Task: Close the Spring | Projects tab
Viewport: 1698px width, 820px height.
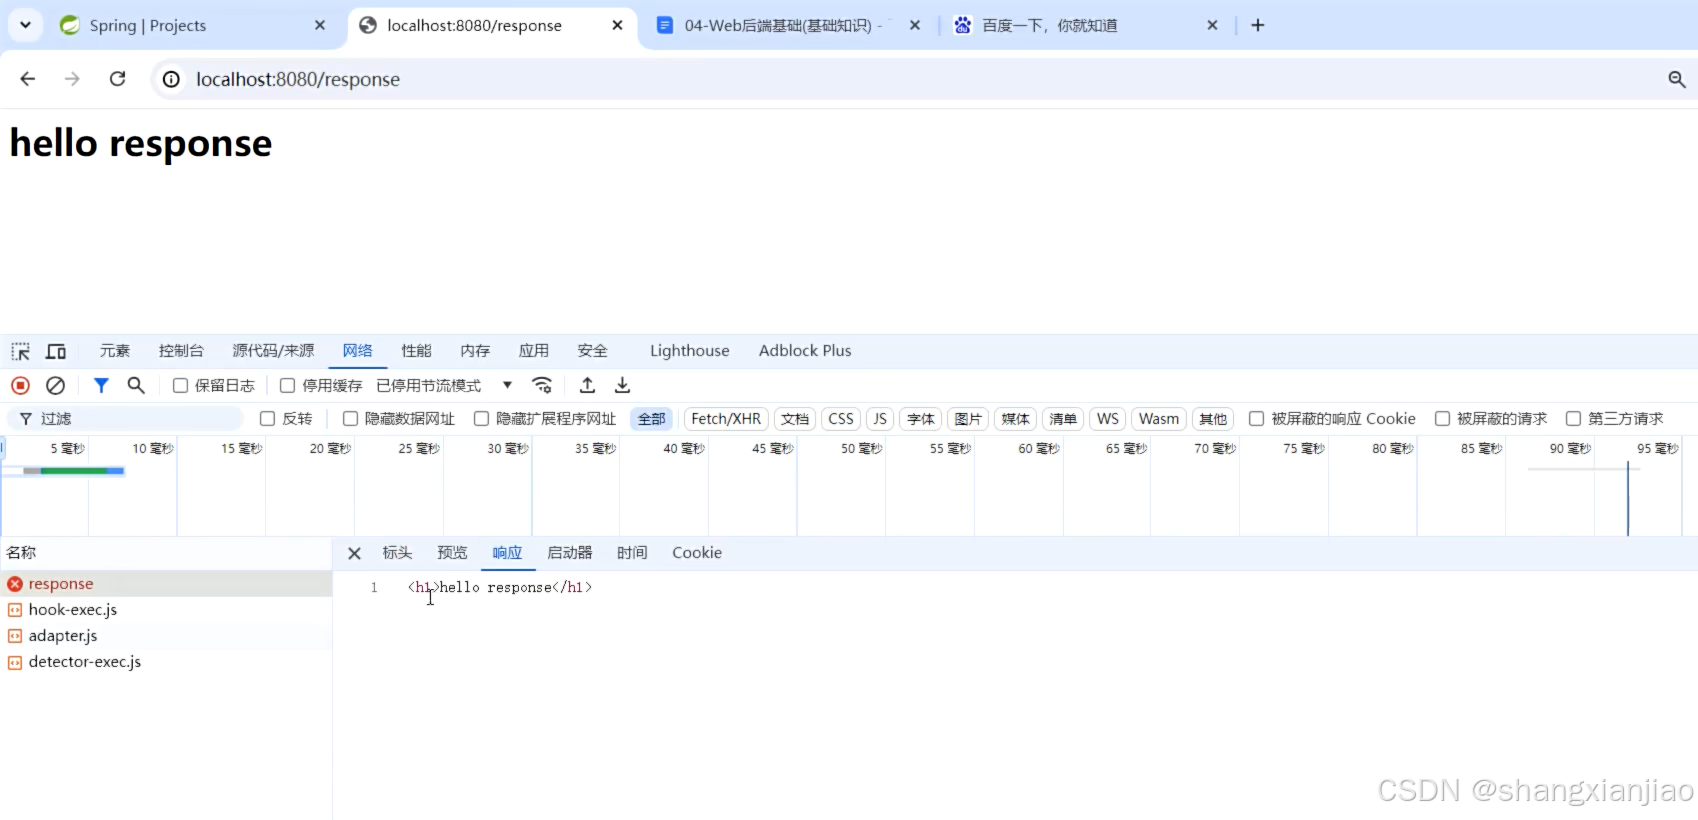Action: point(320,25)
